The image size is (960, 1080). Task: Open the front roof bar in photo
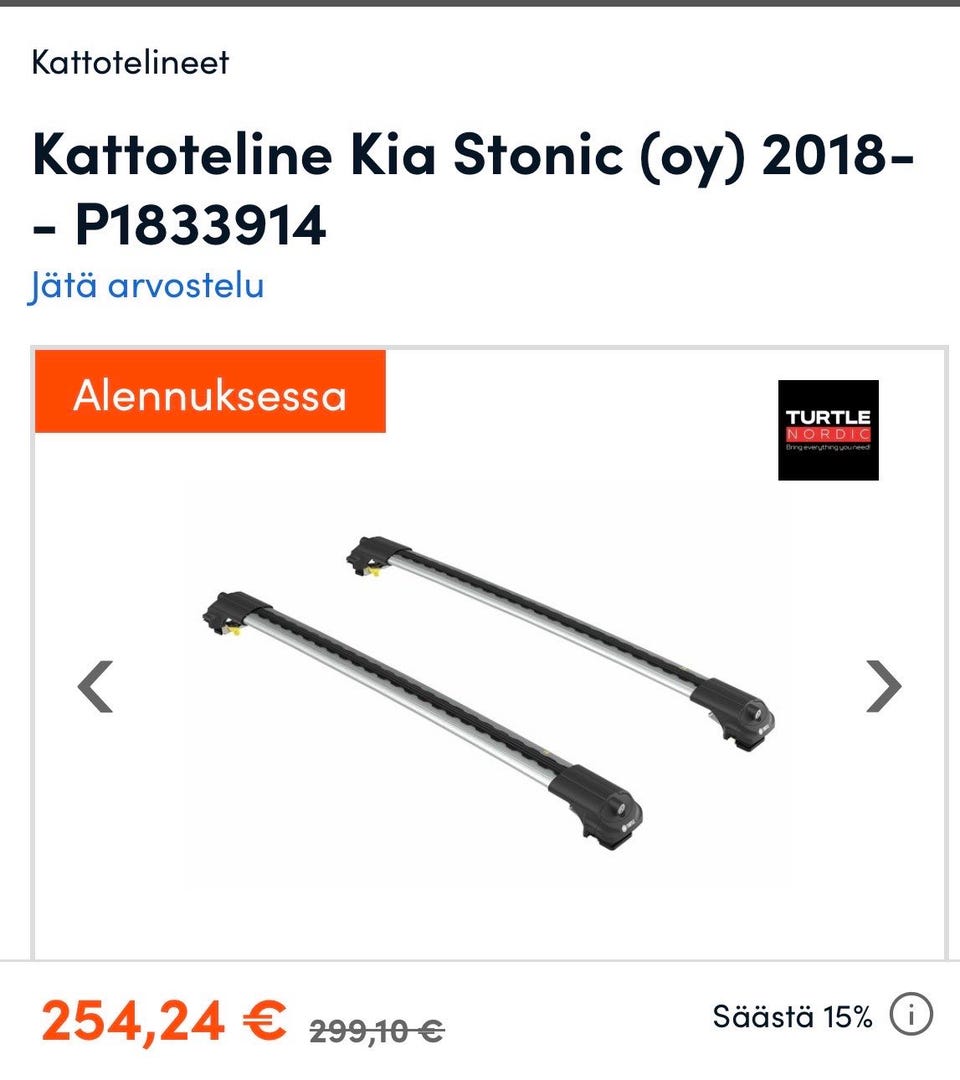tap(422, 720)
